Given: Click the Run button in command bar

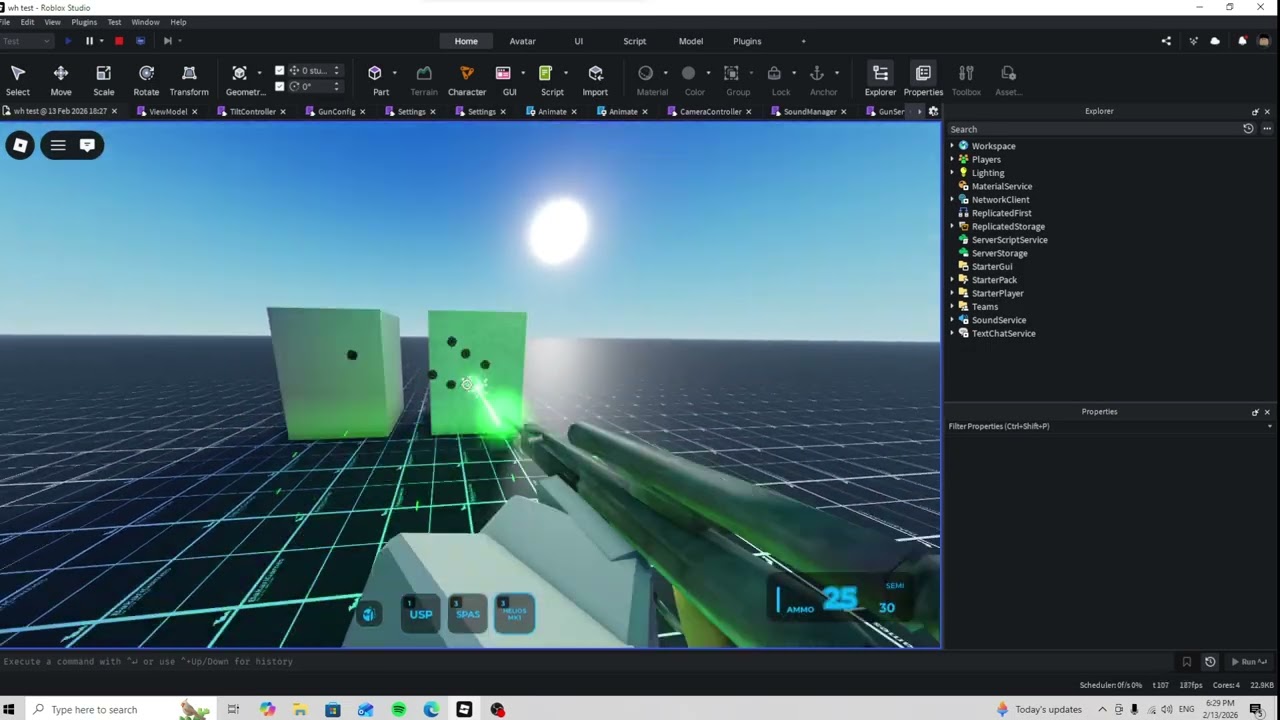Looking at the screenshot, I should click(1249, 662).
